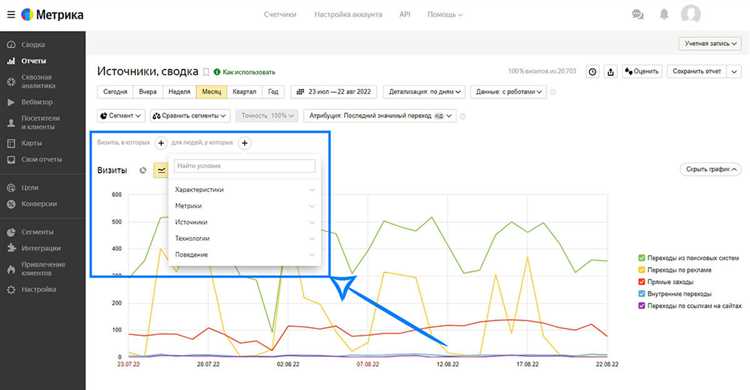The image size is (750, 390).
Task: Open Вебвизор in the left sidebar
Action: 36,102
